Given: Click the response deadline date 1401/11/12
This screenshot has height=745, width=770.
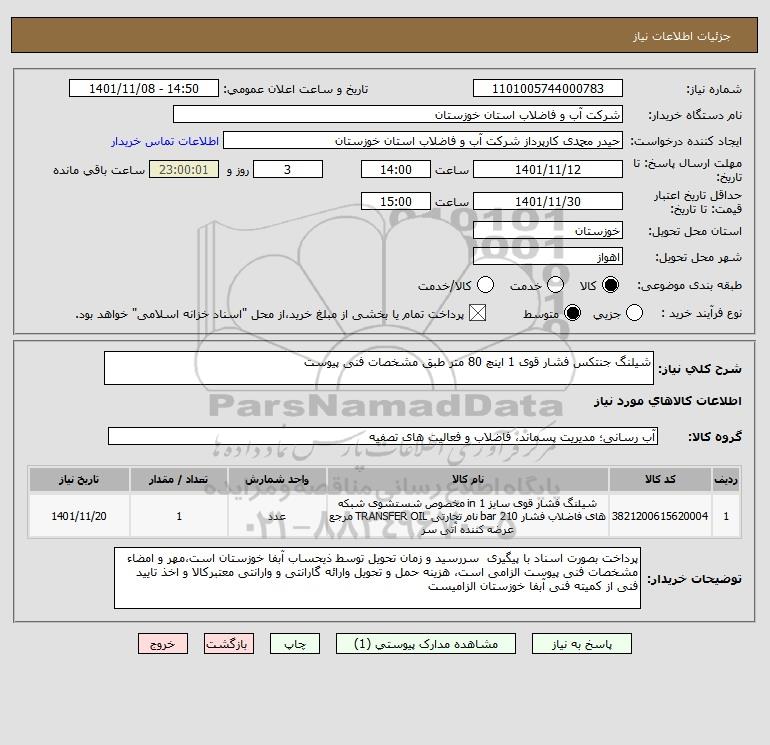Looking at the screenshot, I should pyautogui.click(x=548, y=169).
